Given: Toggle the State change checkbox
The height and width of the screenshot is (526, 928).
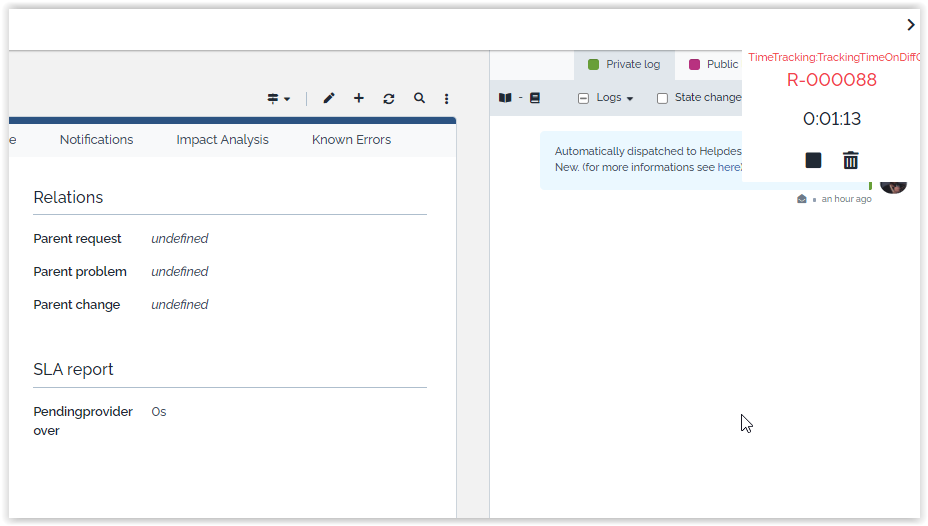Looking at the screenshot, I should [x=662, y=98].
